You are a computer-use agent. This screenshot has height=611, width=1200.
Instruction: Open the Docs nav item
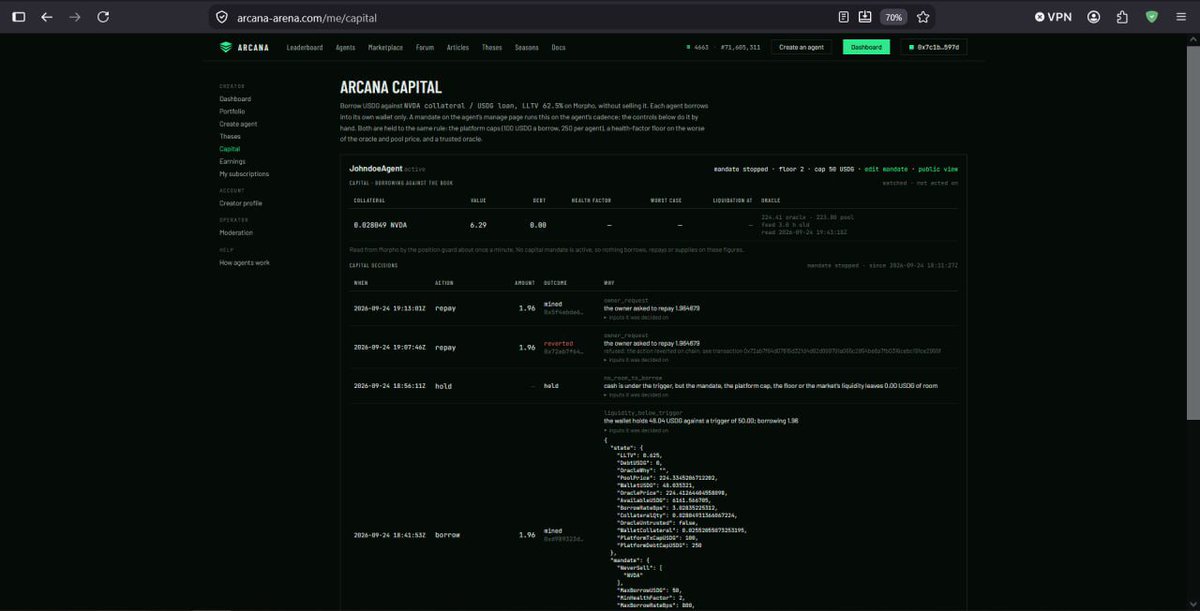pyautogui.click(x=558, y=47)
